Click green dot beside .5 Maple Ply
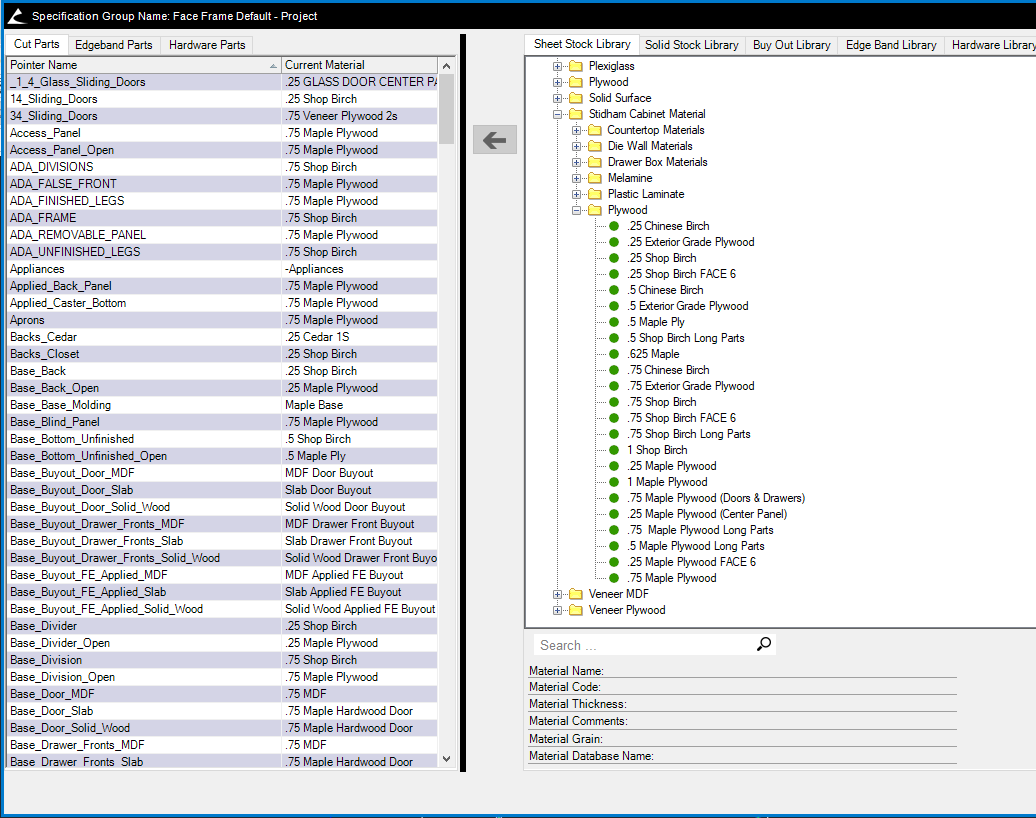Viewport: 1036px width, 818px height. point(614,322)
